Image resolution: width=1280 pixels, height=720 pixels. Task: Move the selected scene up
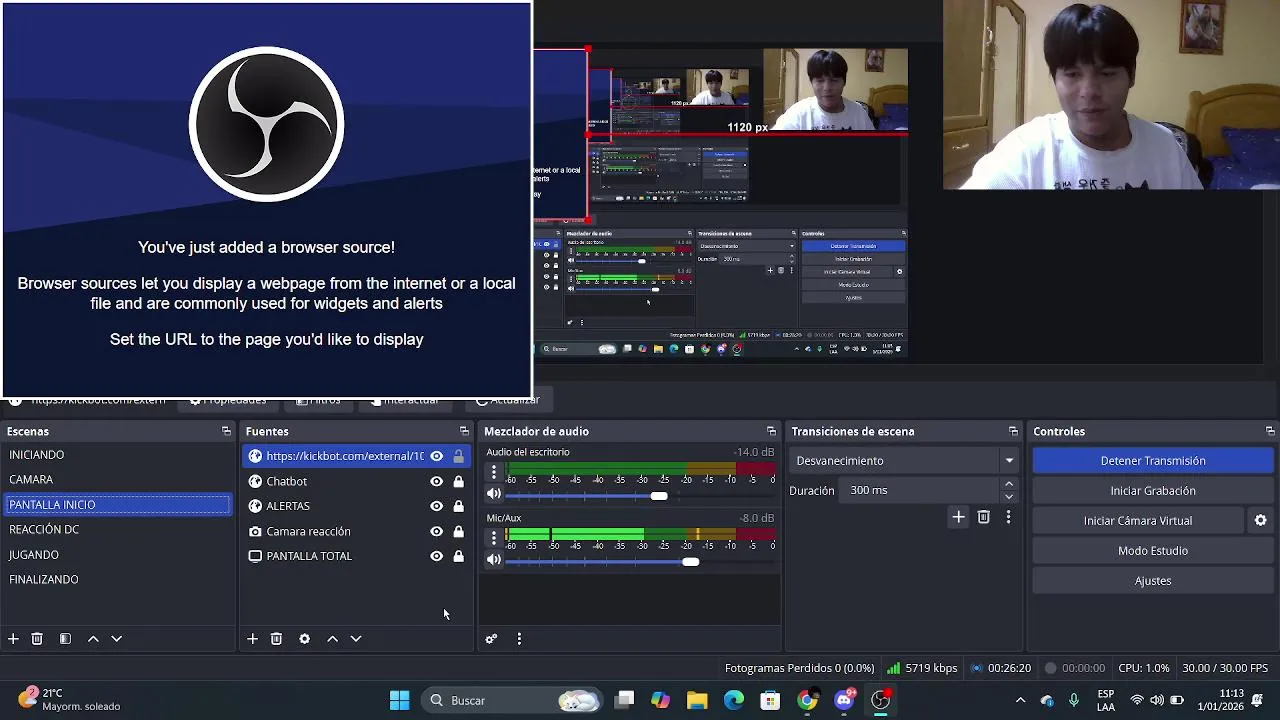[x=93, y=639]
